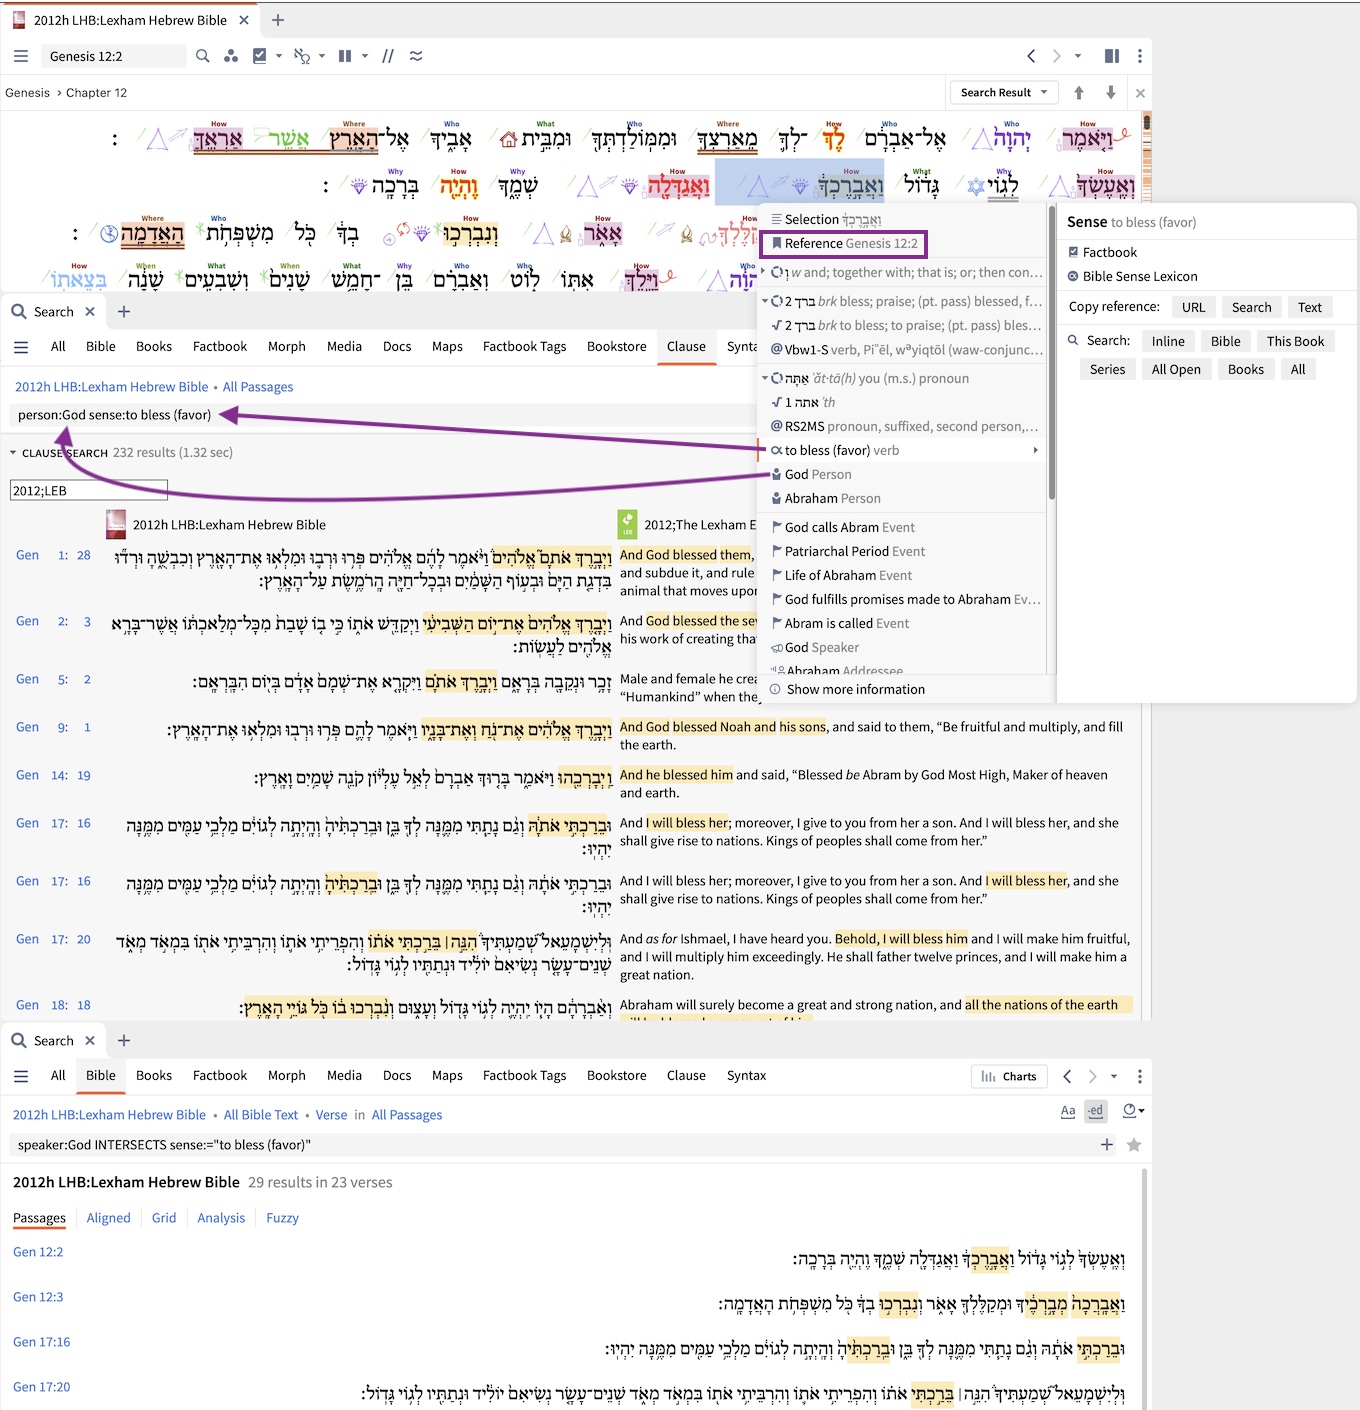This screenshot has width=1360, height=1410.
Task: Click the multiple columns view icon
Action: (345, 56)
